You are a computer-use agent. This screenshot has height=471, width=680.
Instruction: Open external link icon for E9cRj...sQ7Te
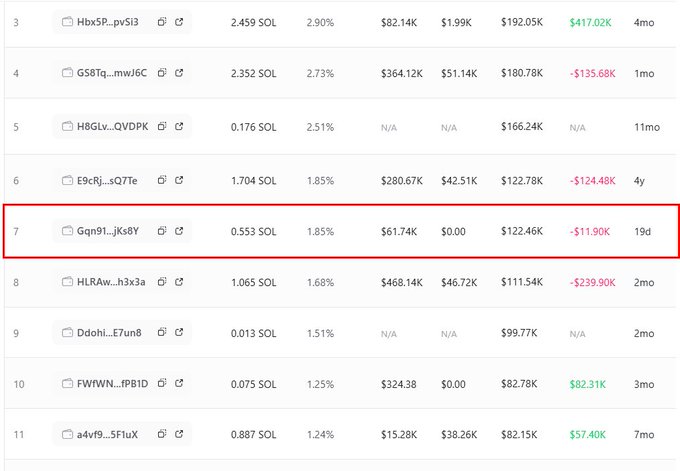pyautogui.click(x=179, y=180)
